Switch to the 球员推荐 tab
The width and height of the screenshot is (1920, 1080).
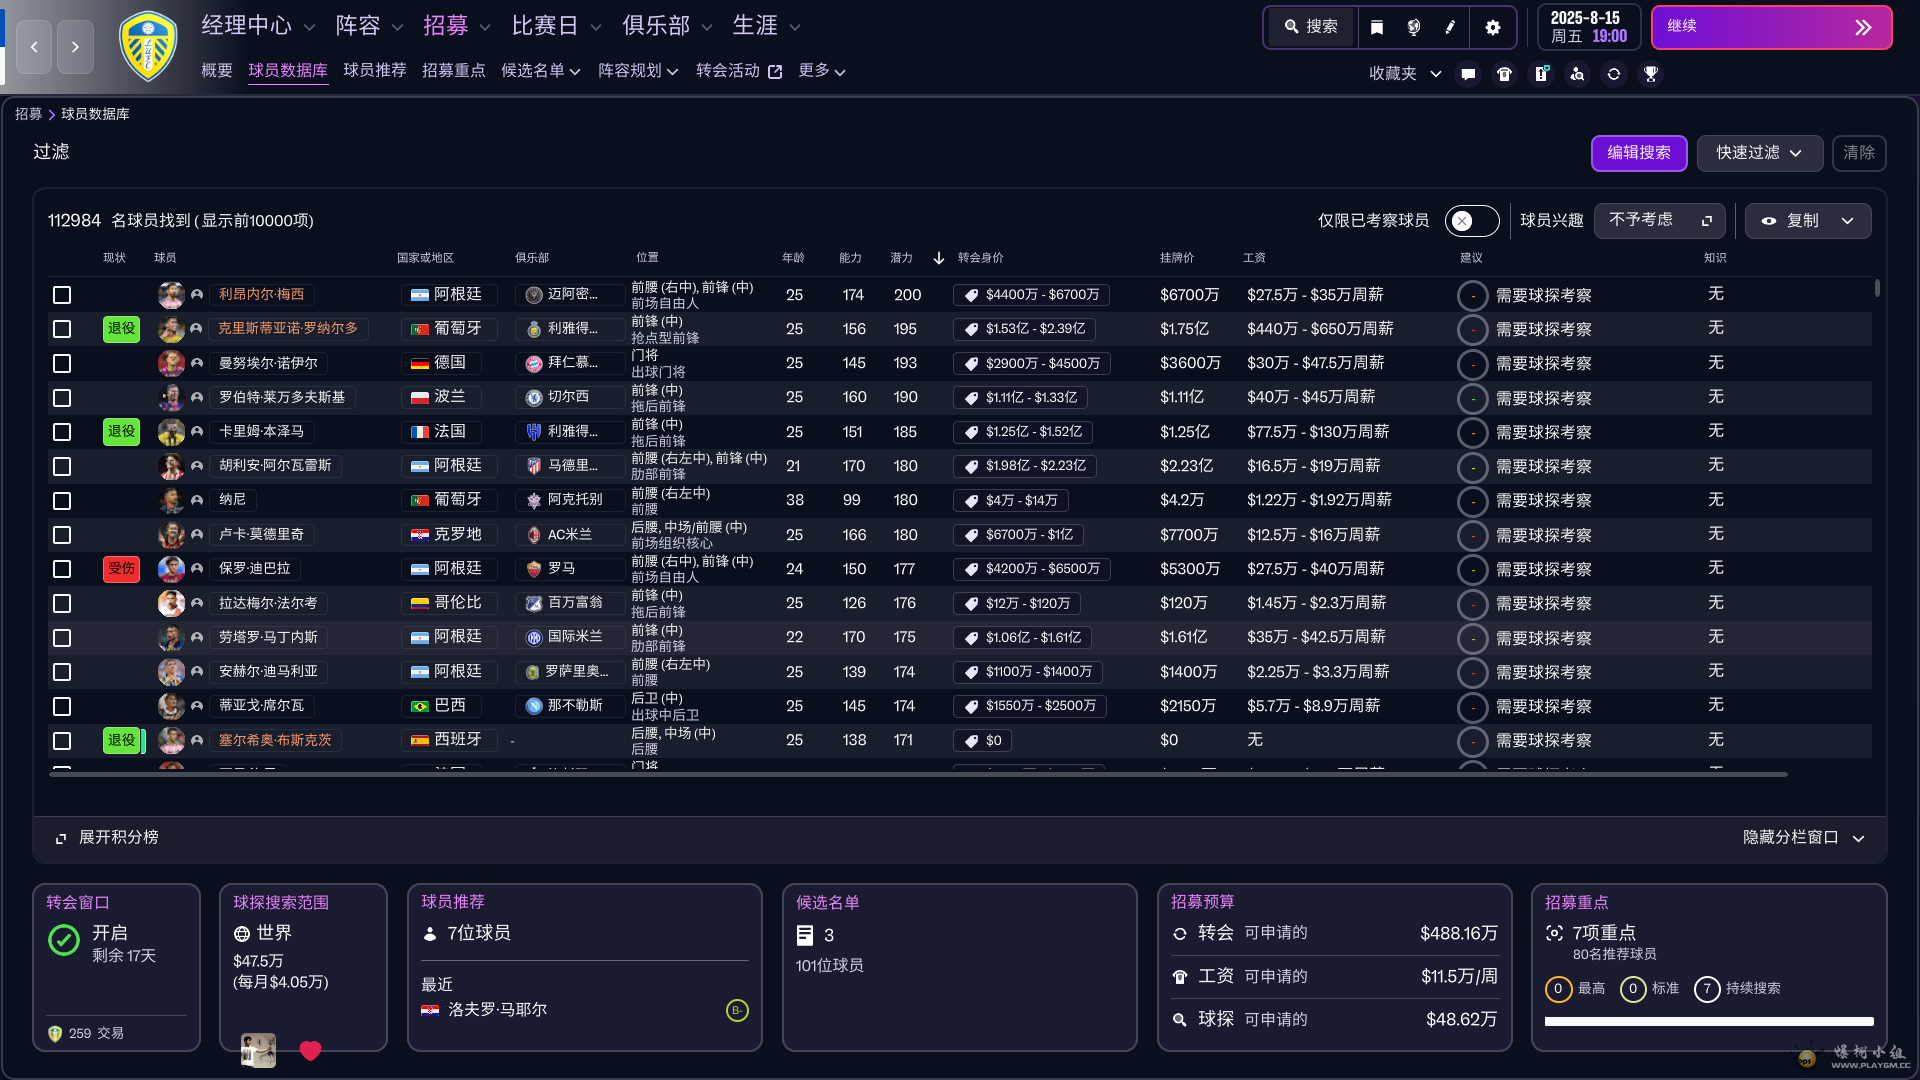click(375, 71)
